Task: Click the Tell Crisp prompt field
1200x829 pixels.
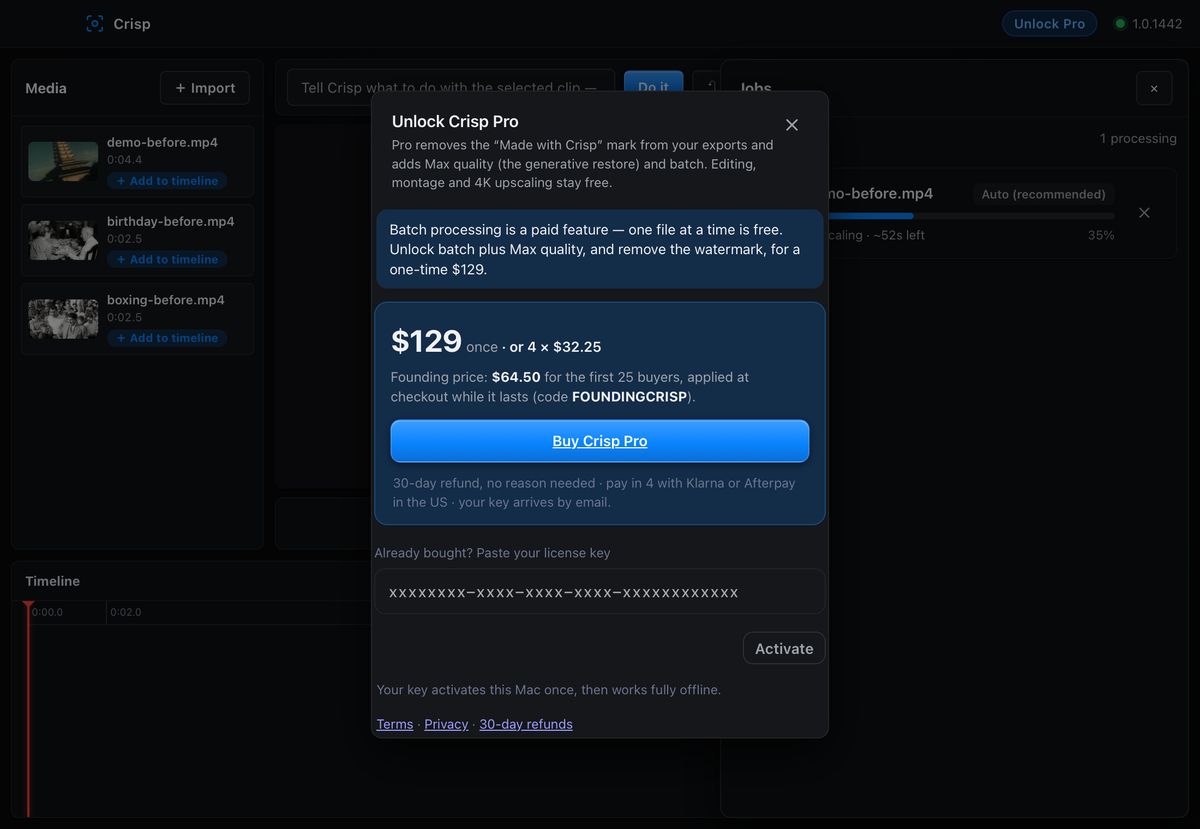Action: (x=451, y=88)
